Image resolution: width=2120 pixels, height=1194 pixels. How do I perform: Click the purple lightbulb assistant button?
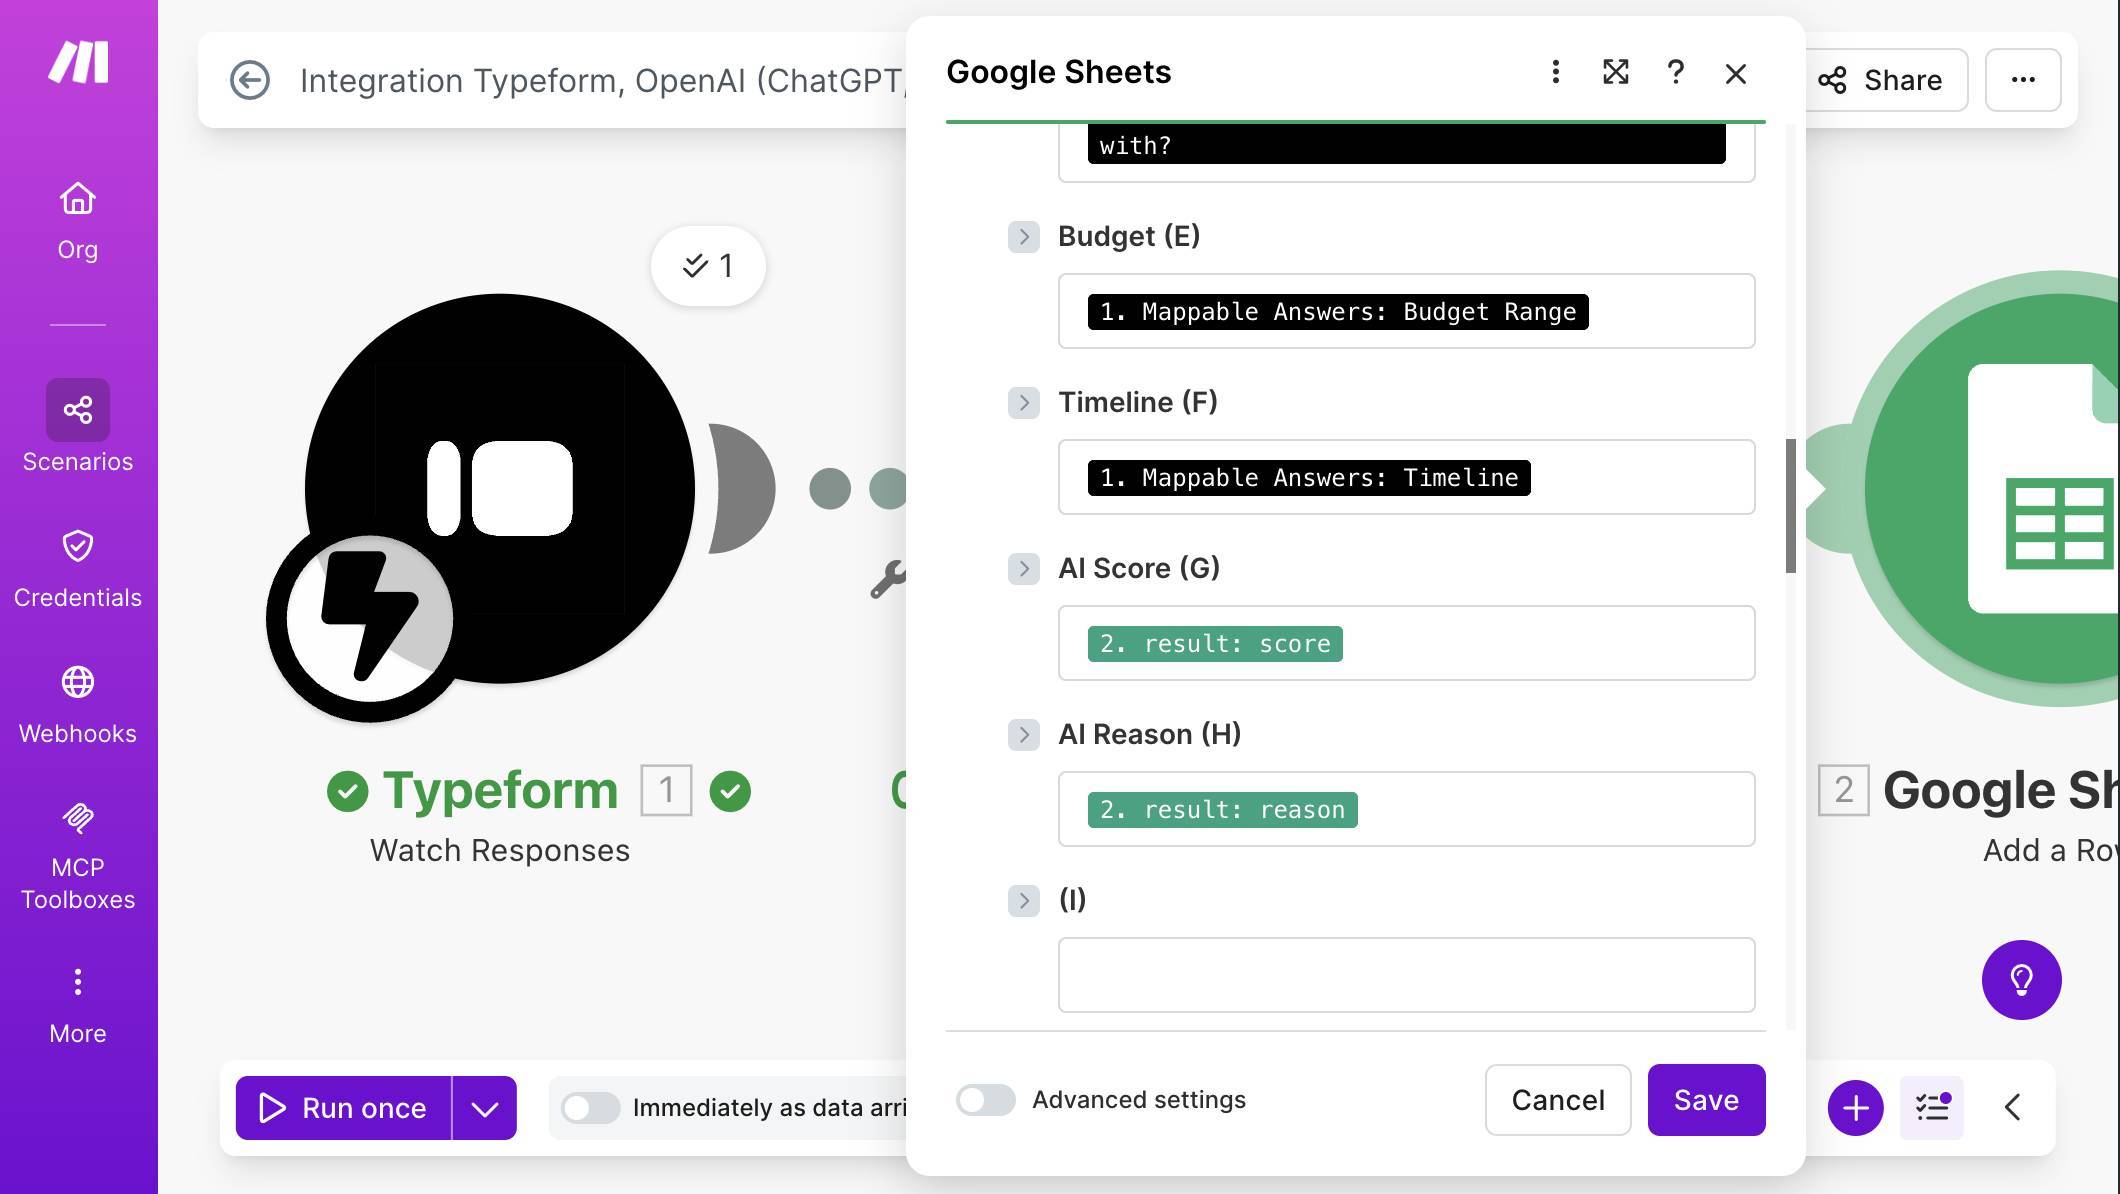tap(2022, 980)
